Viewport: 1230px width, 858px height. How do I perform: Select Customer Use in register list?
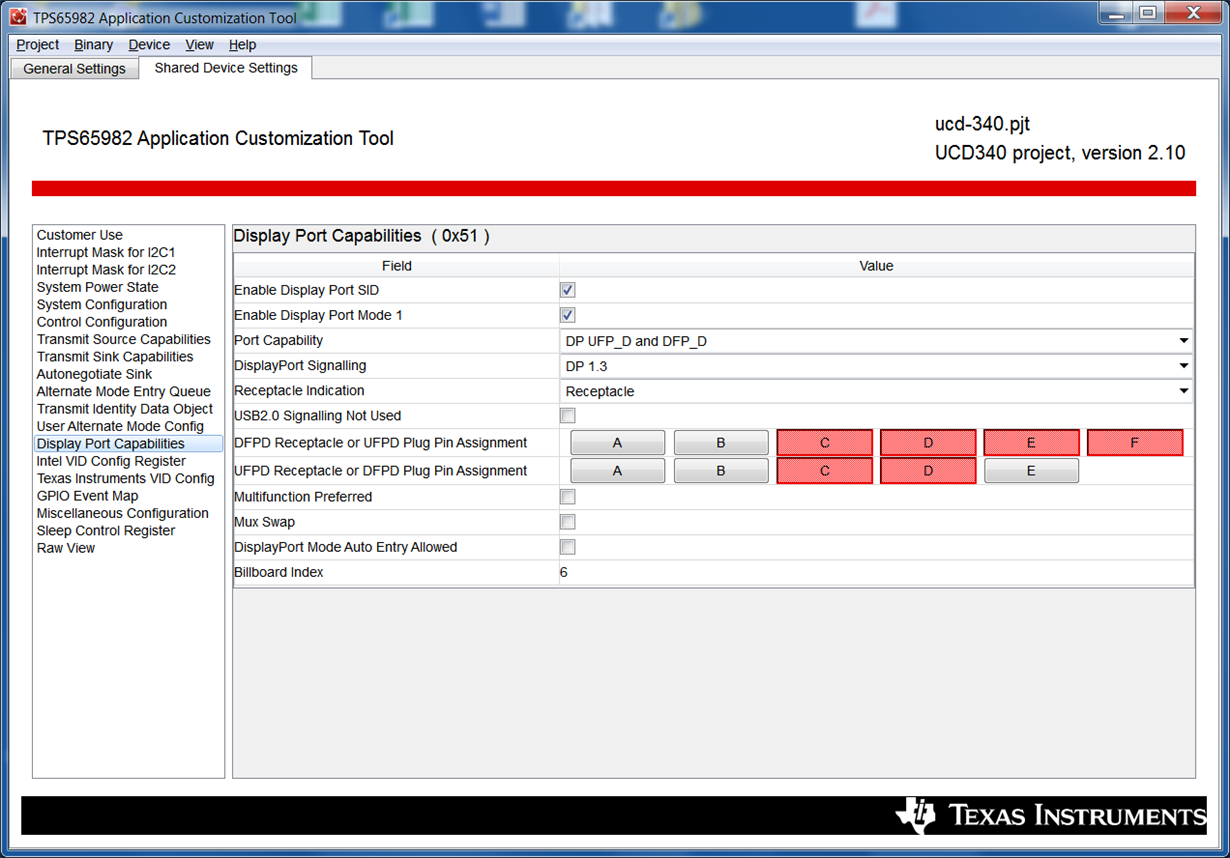(80, 235)
